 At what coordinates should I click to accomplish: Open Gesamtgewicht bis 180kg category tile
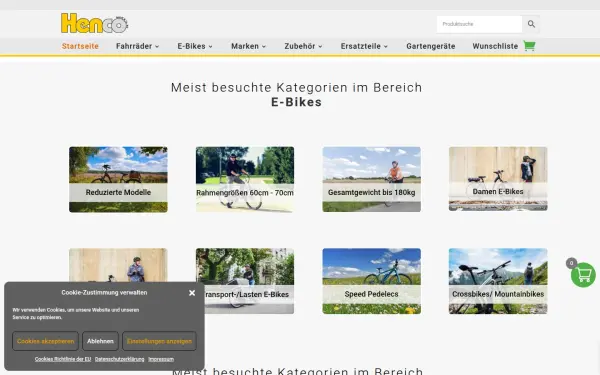372,179
